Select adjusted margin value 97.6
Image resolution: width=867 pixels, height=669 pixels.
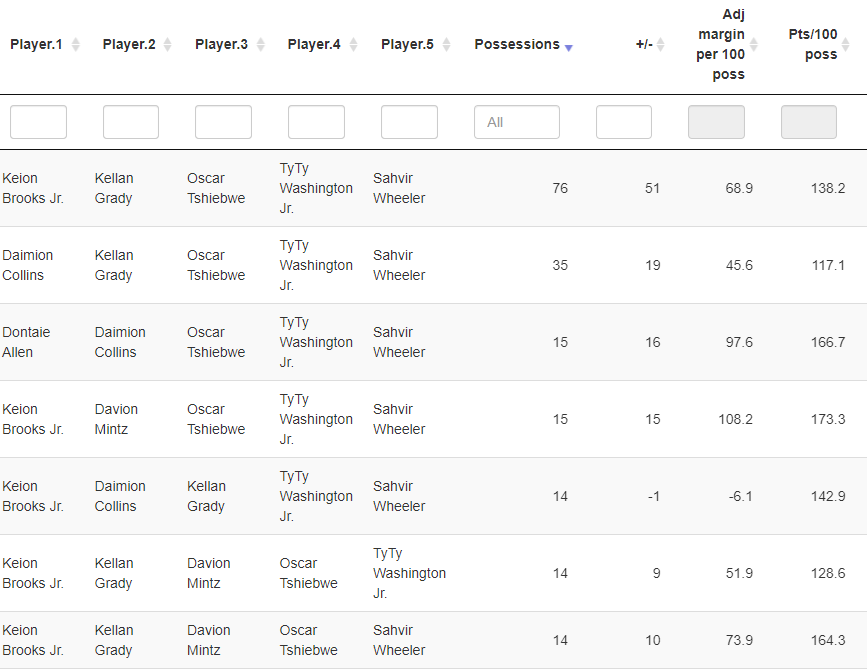(x=739, y=342)
